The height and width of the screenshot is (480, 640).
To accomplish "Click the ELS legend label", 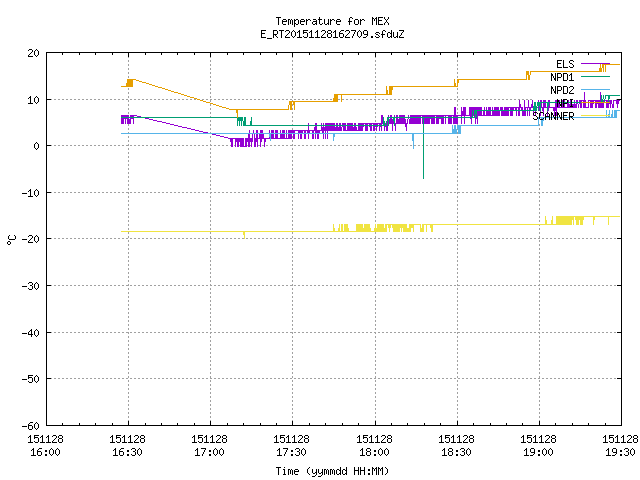I will click(565, 64).
